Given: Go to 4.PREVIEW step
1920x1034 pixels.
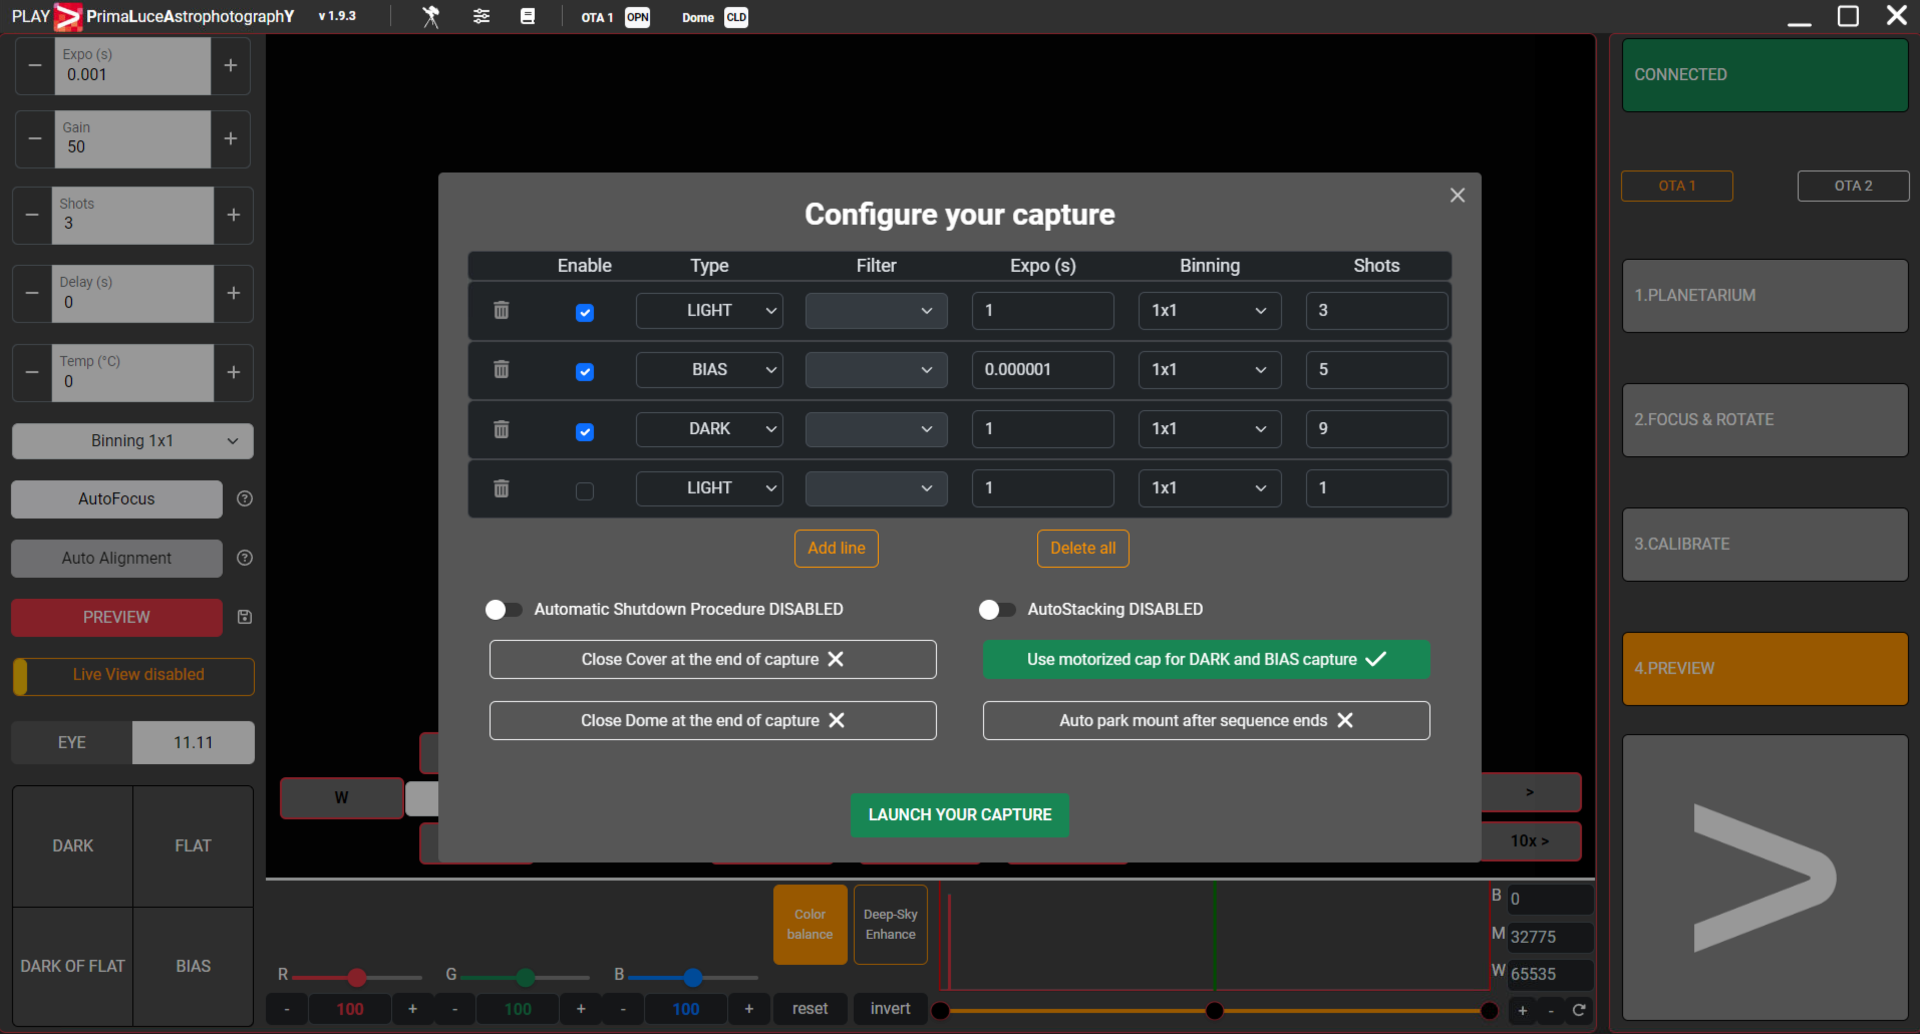Looking at the screenshot, I should (x=1765, y=669).
